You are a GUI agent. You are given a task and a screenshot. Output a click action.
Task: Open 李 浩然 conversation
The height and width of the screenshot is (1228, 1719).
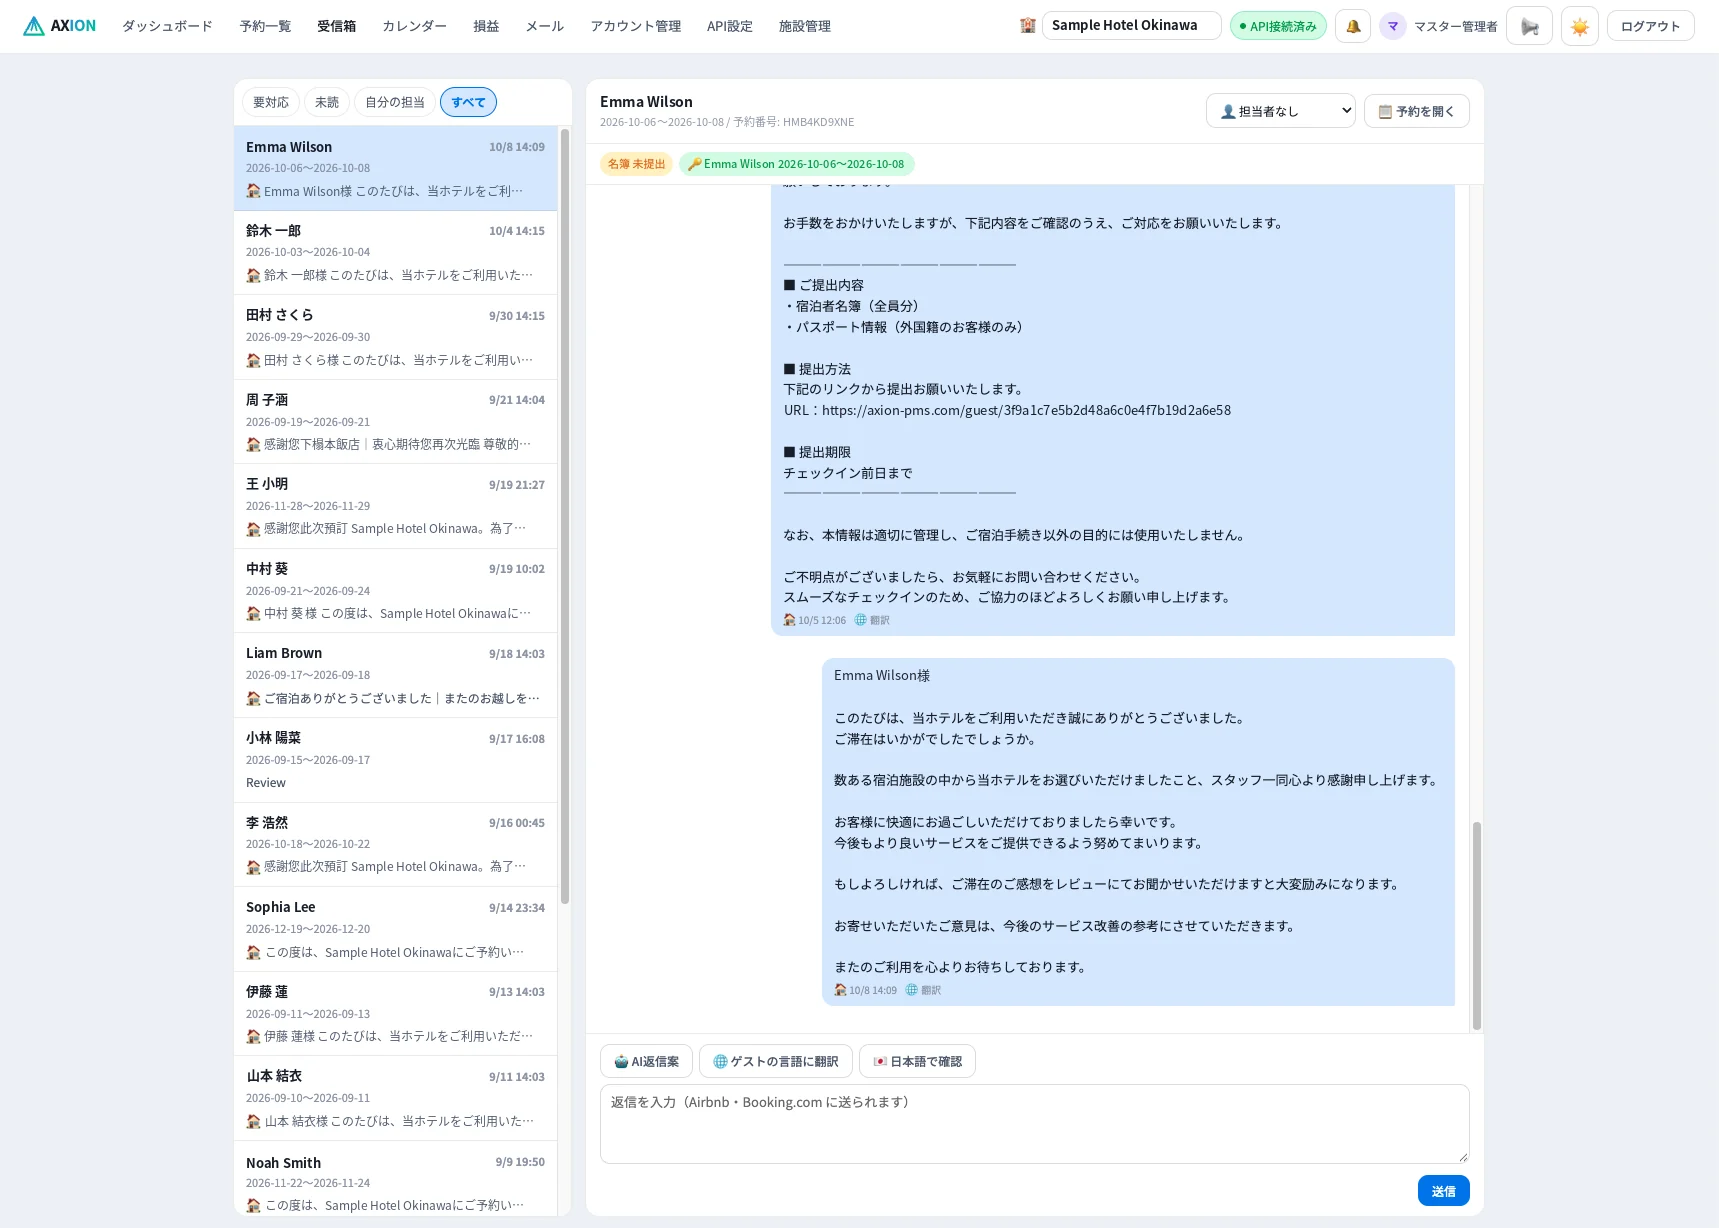396,844
